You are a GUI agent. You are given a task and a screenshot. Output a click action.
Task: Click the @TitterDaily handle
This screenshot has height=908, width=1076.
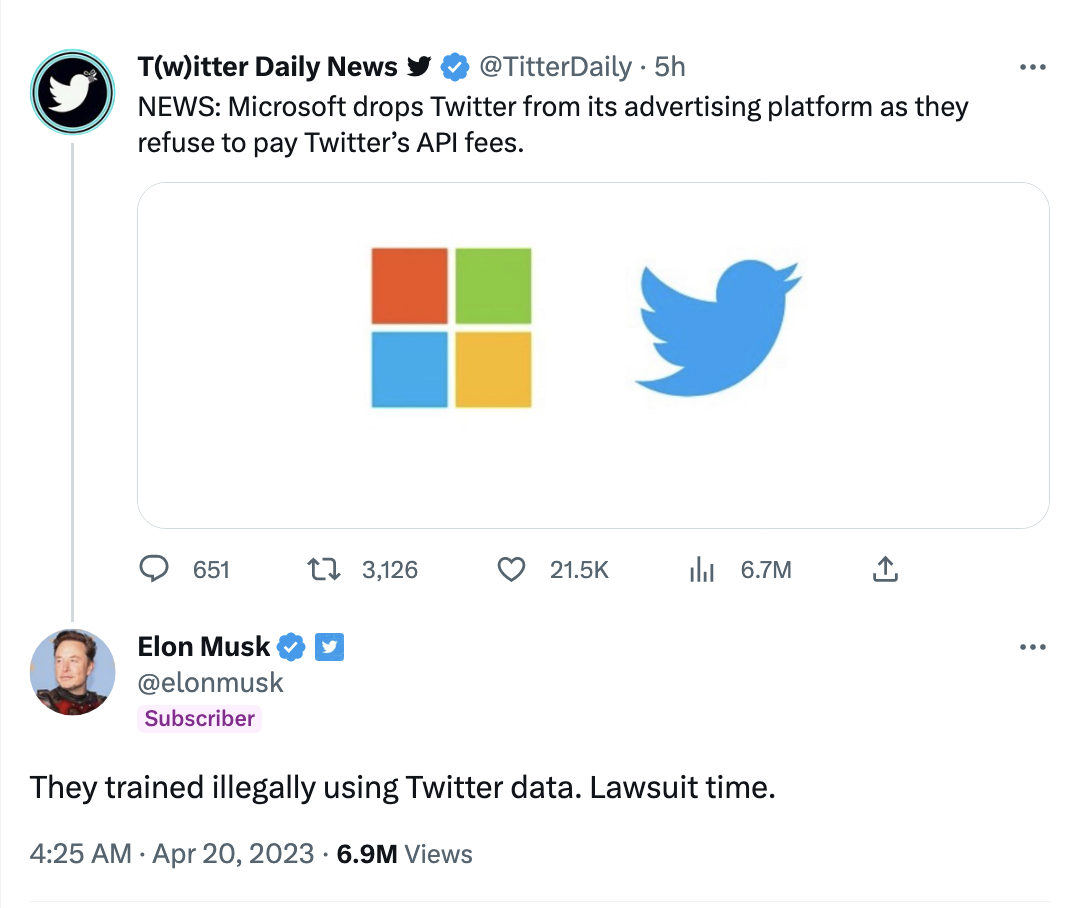[555, 67]
